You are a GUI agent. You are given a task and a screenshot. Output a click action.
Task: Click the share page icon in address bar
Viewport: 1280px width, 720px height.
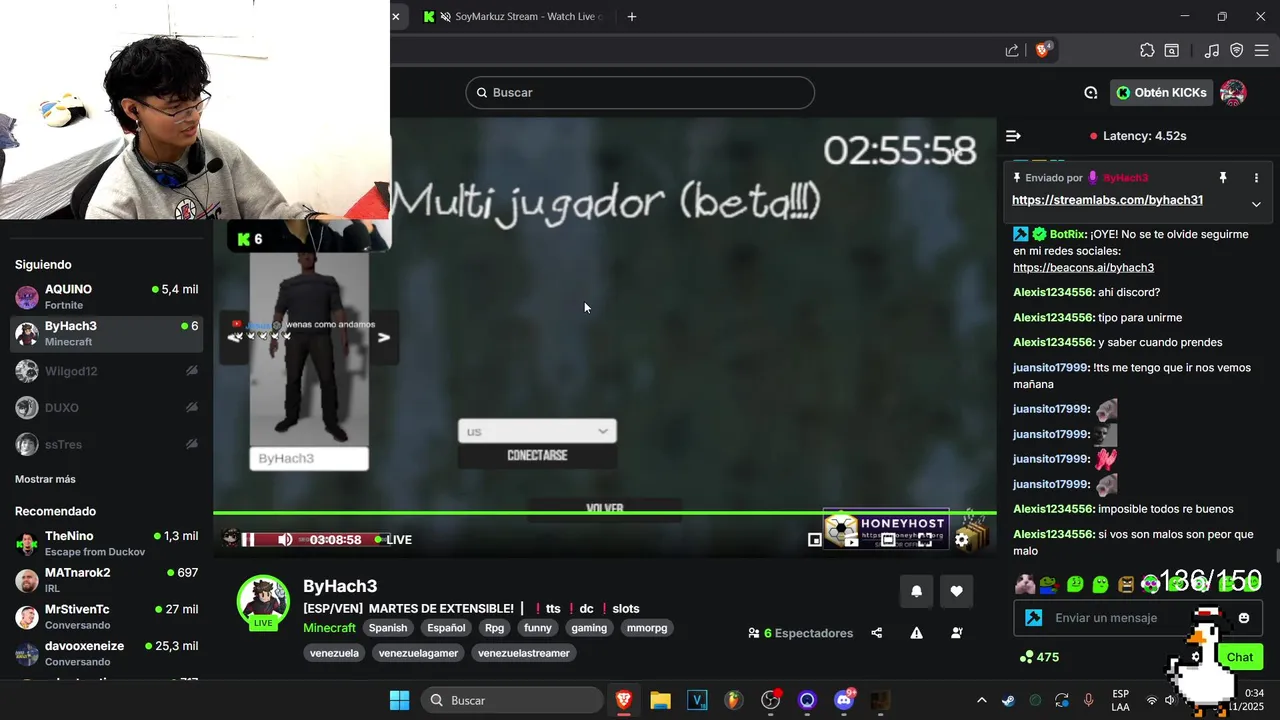pyautogui.click(x=1012, y=50)
